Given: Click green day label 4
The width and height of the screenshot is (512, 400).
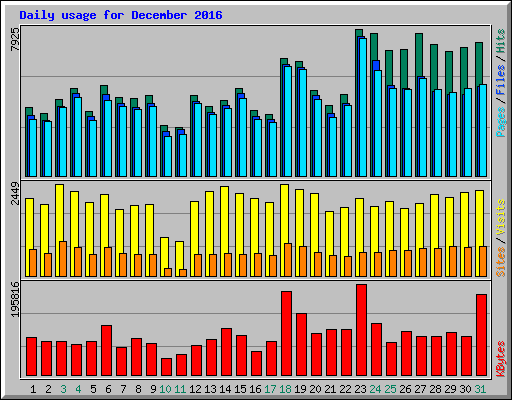Looking at the screenshot, I should click(78, 389).
